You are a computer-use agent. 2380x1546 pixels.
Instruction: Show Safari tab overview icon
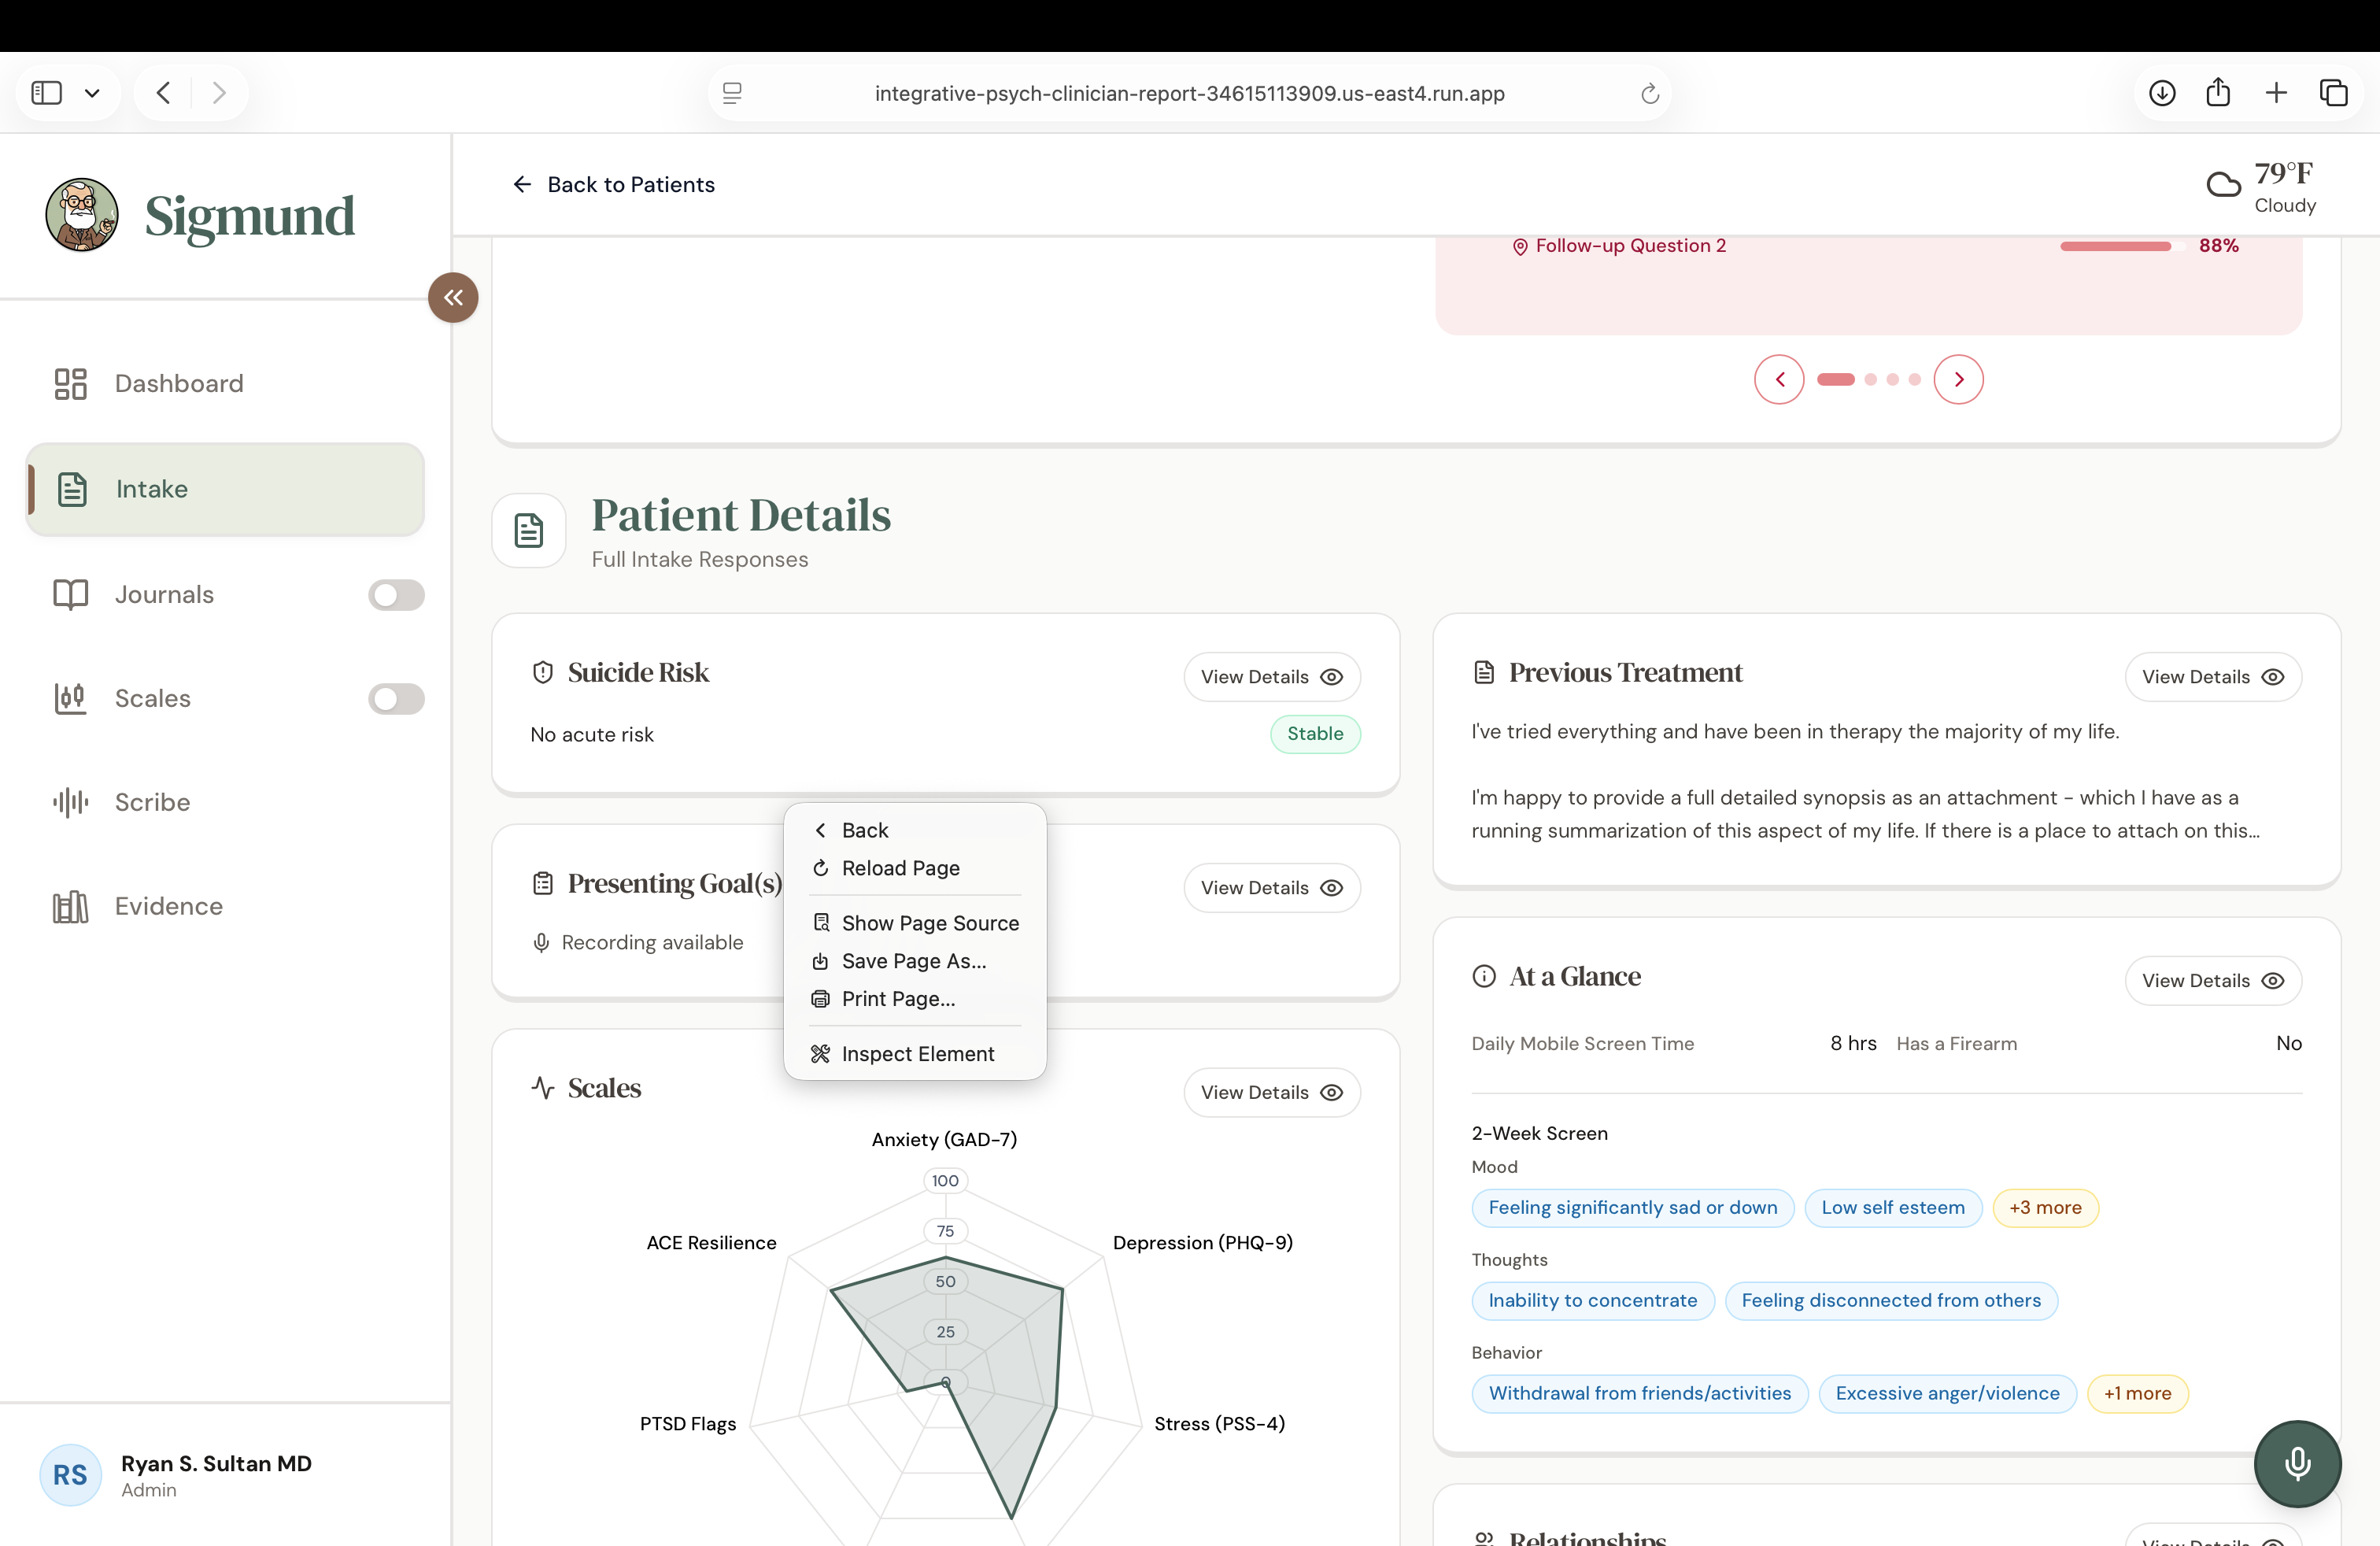[2334, 93]
